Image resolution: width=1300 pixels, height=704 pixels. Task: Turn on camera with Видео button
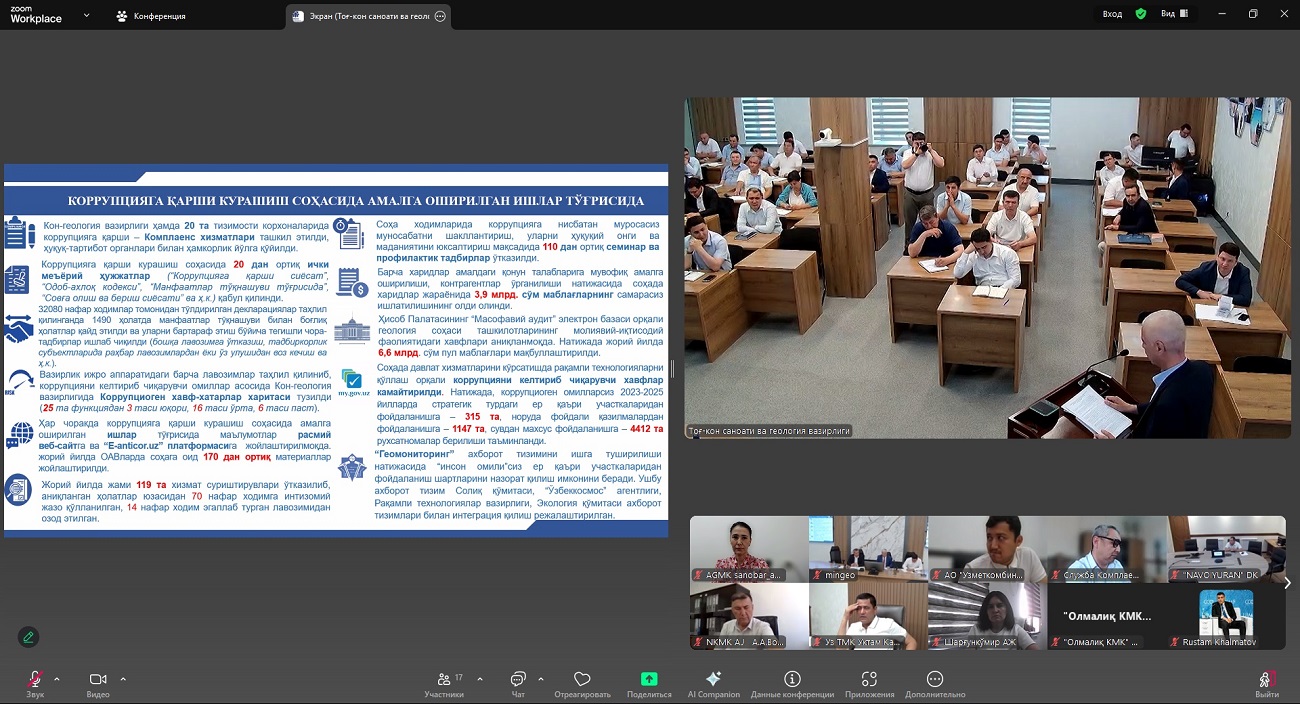click(98, 682)
